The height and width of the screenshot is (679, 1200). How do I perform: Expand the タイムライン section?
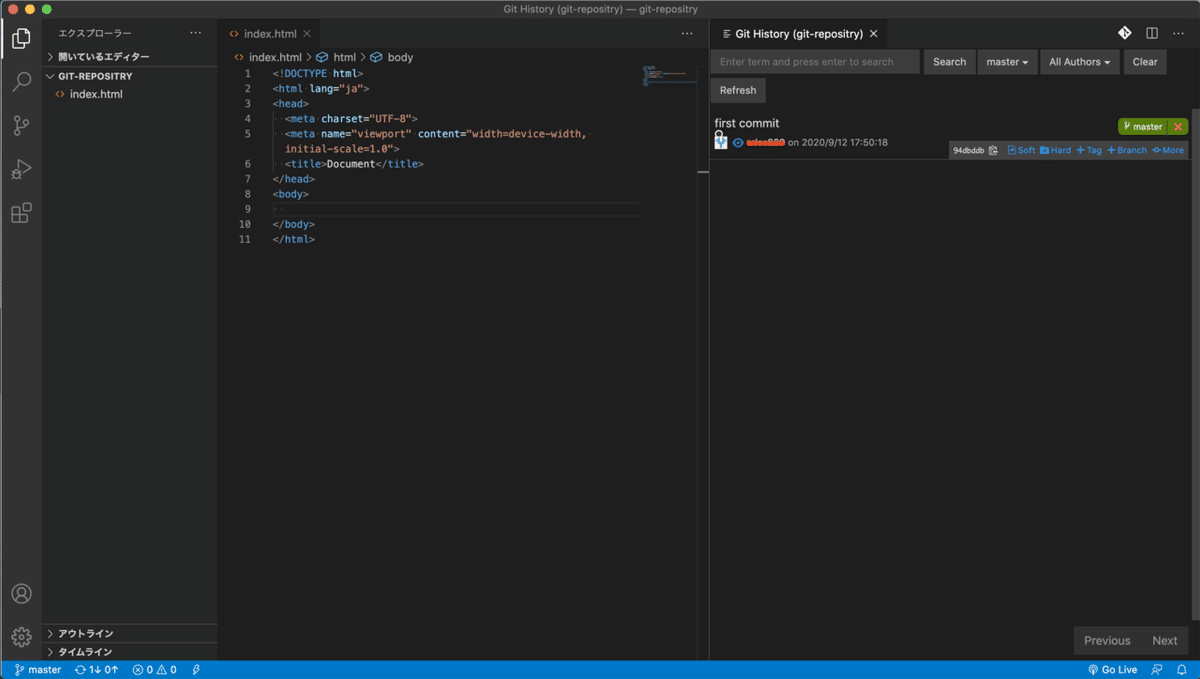85,652
